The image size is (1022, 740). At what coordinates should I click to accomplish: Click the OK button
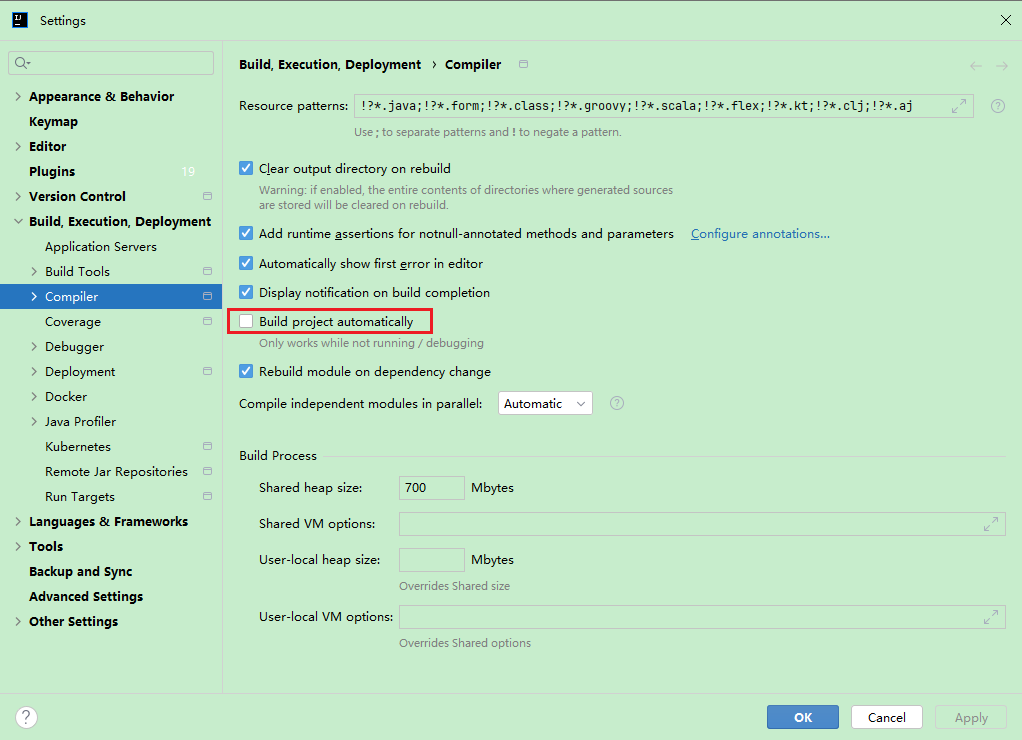802,717
